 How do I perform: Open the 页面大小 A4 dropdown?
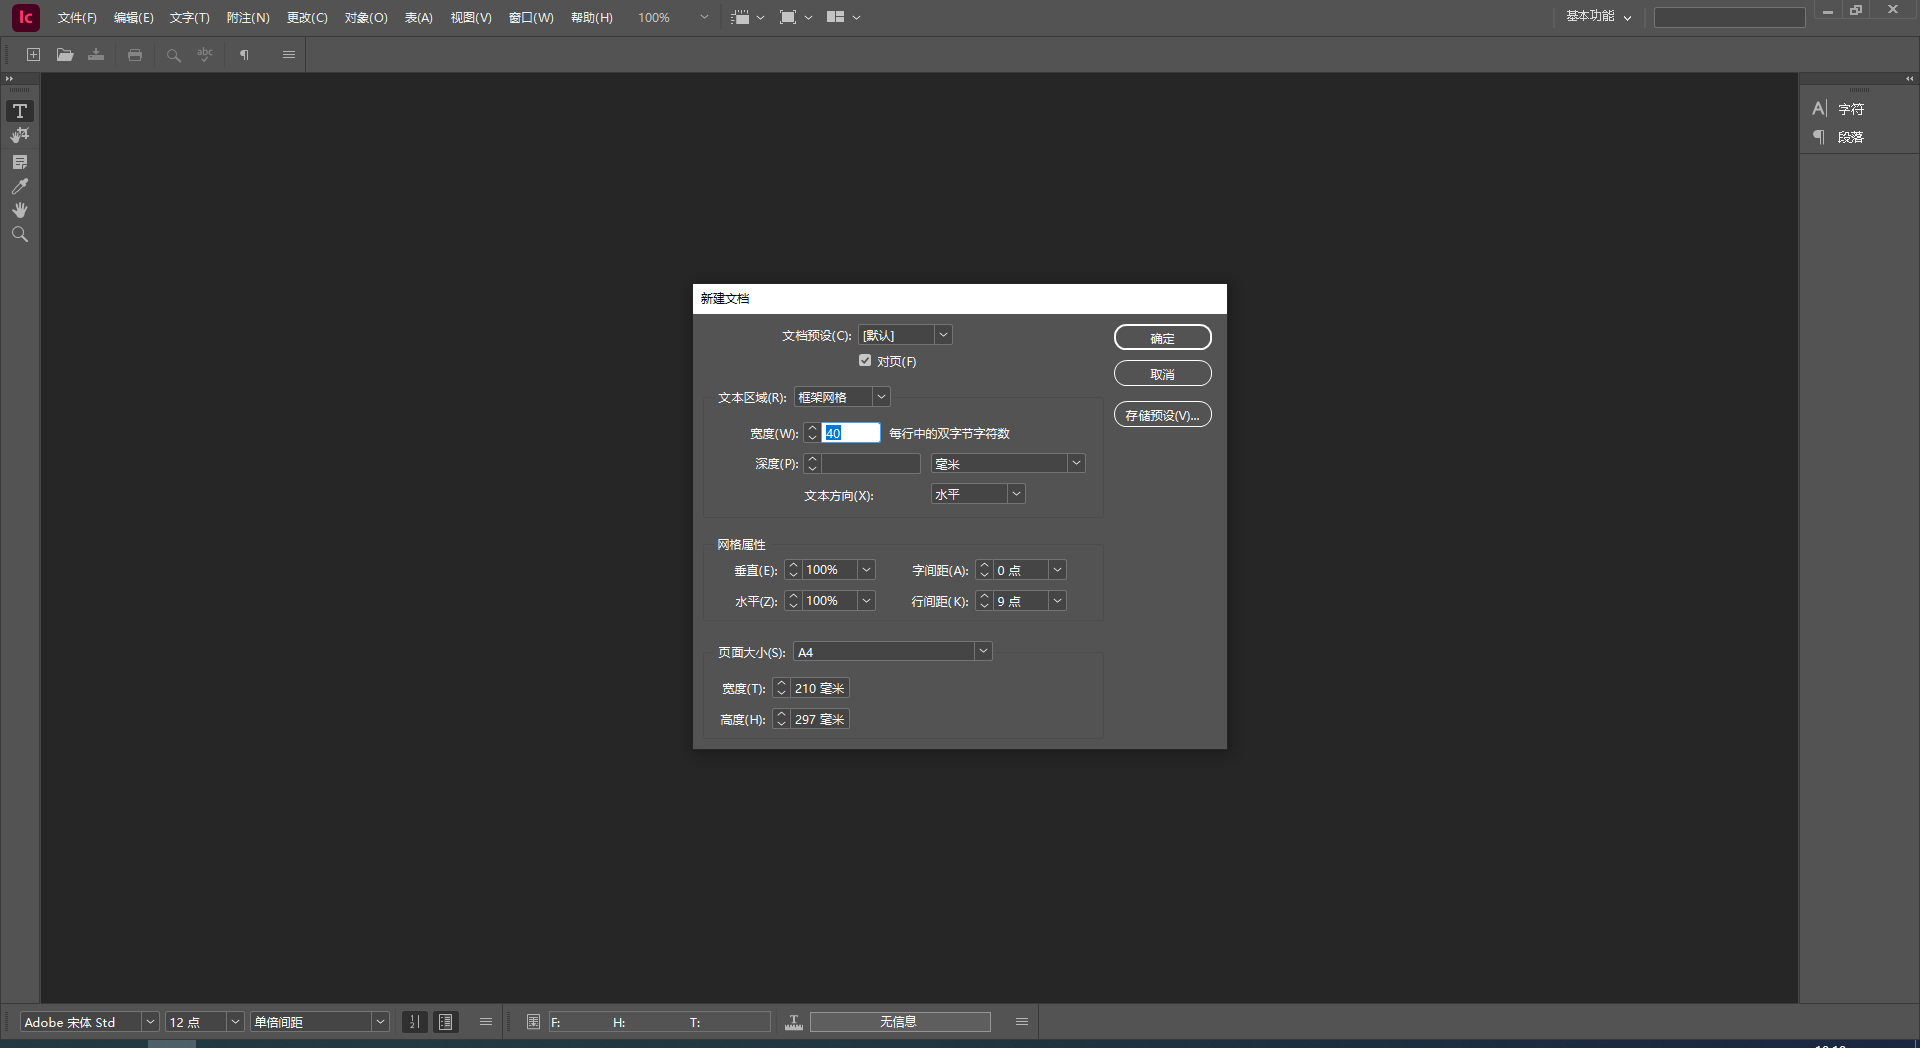893,652
